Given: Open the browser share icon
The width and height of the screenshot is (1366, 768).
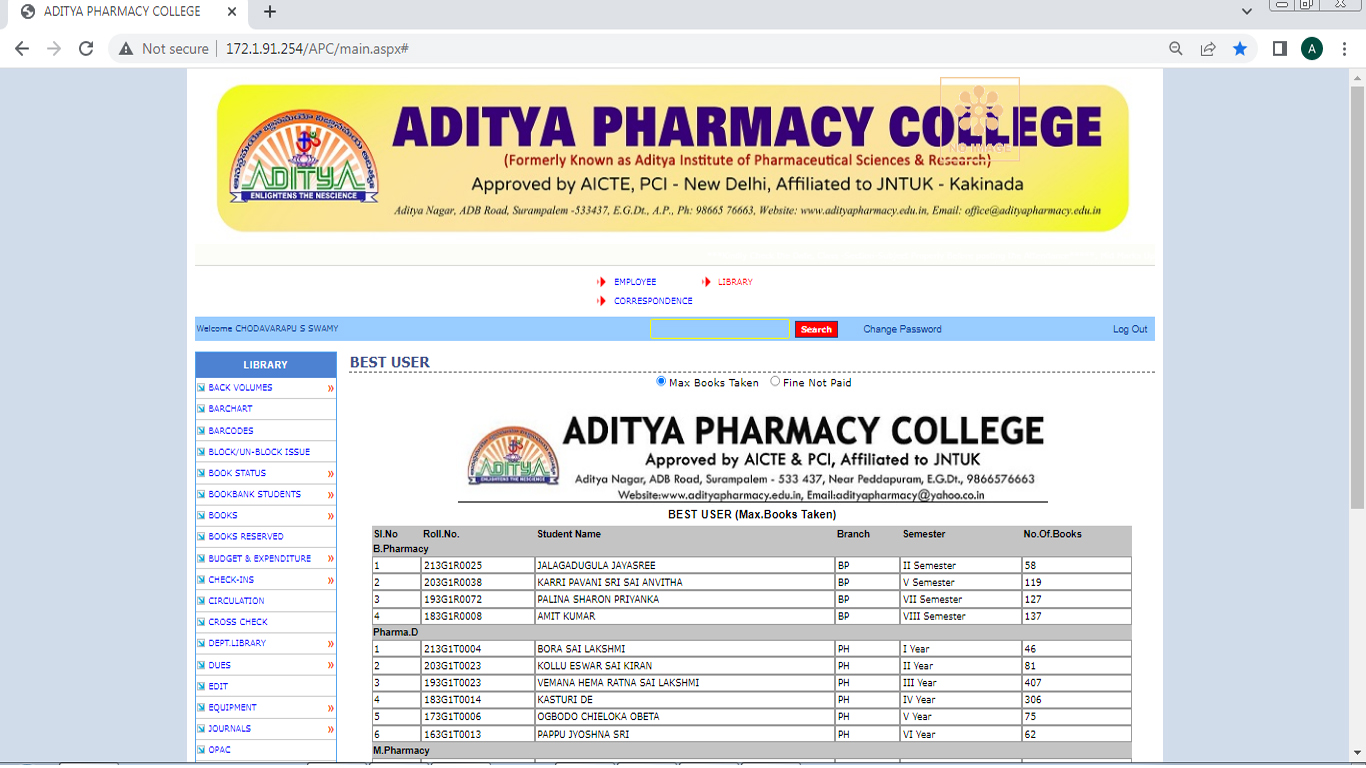Looking at the screenshot, I should coord(1208,48).
